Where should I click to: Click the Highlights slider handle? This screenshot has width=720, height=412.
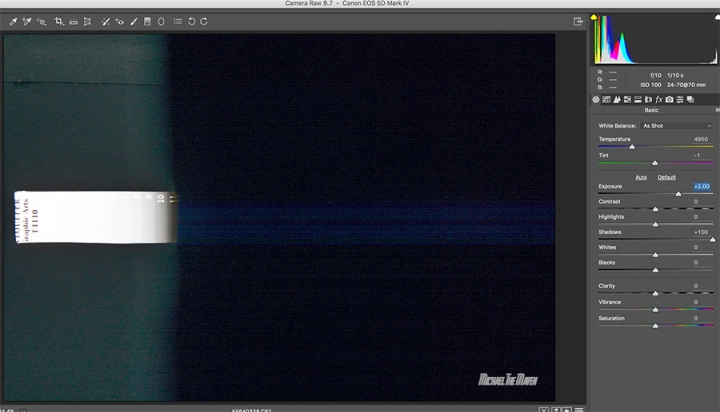656,225
